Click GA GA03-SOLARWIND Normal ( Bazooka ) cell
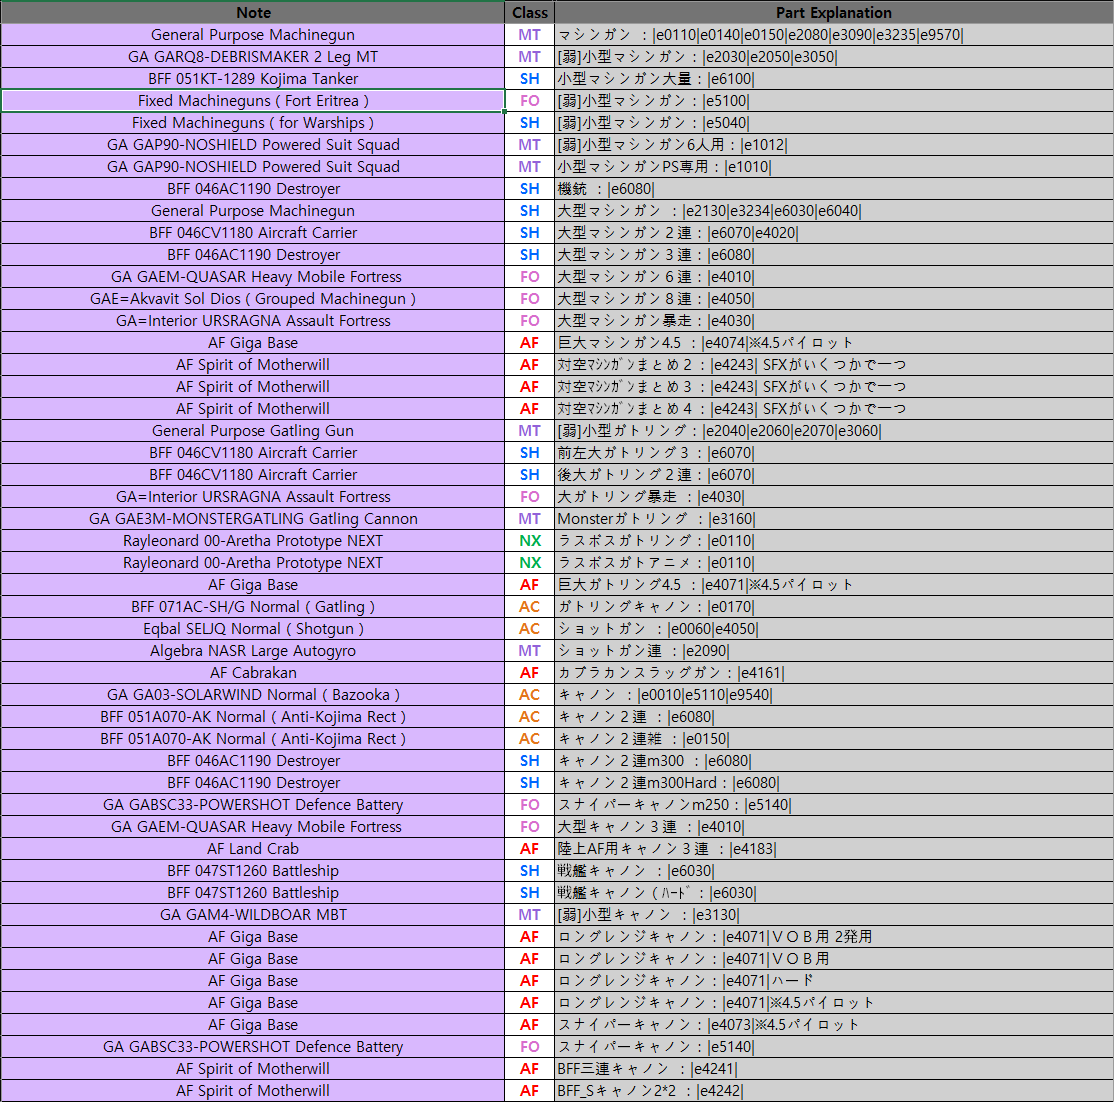 coord(253,695)
